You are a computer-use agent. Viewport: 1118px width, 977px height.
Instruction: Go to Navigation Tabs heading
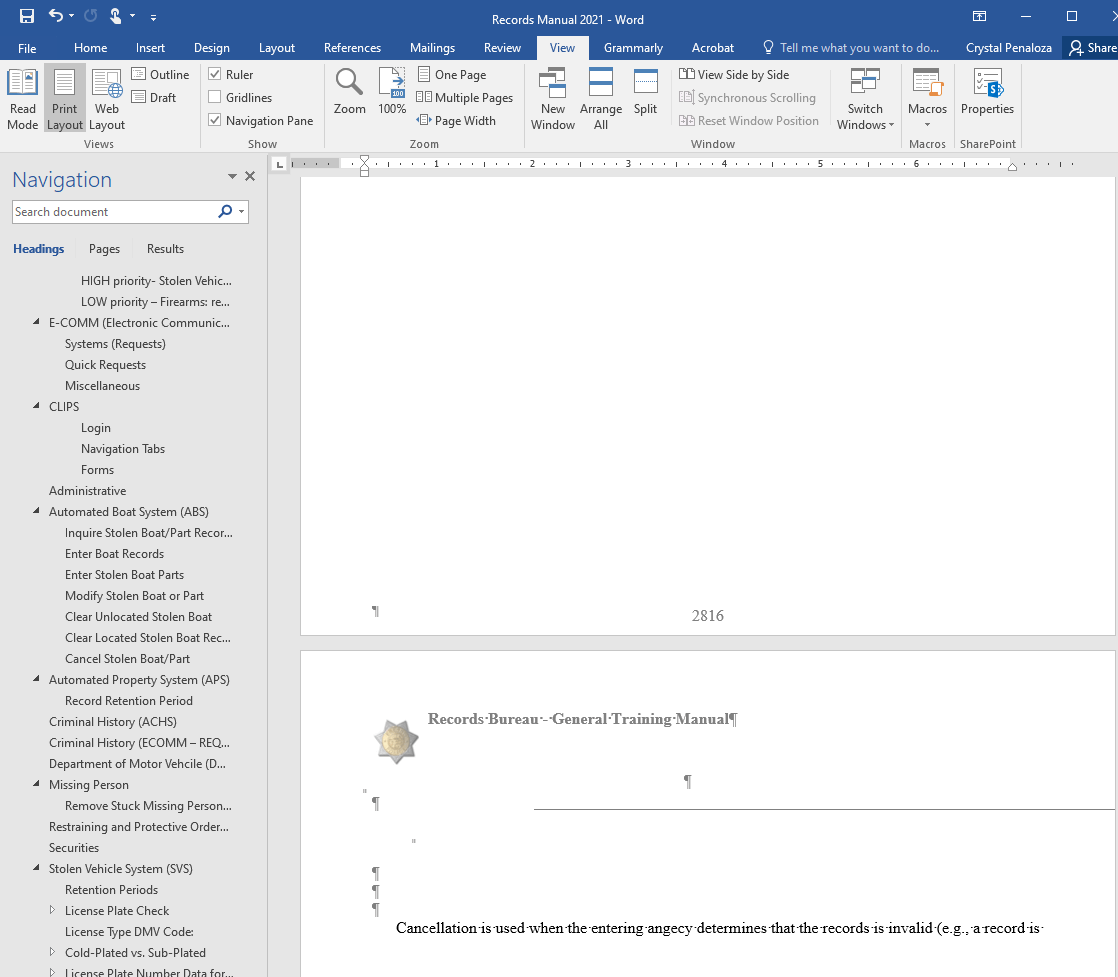coord(123,449)
